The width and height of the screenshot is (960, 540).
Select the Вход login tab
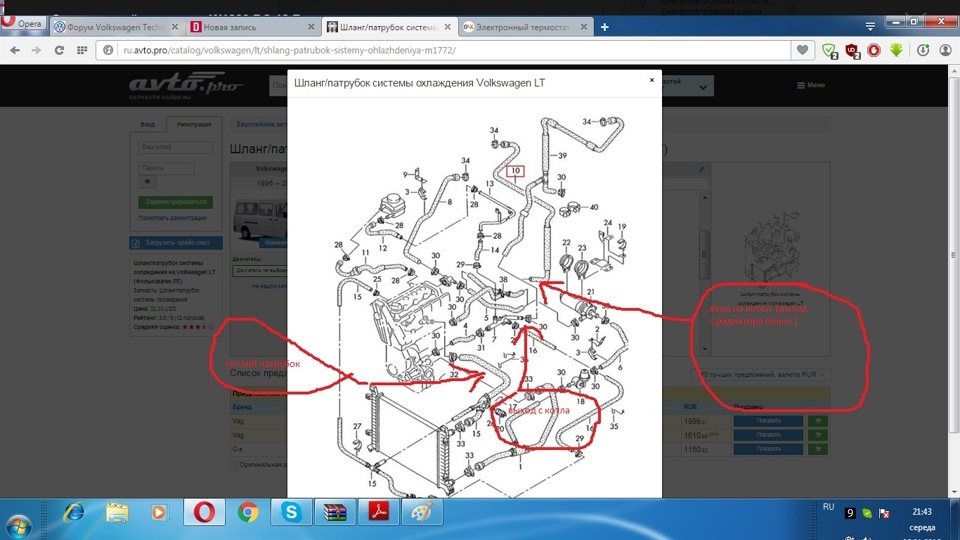[x=148, y=124]
